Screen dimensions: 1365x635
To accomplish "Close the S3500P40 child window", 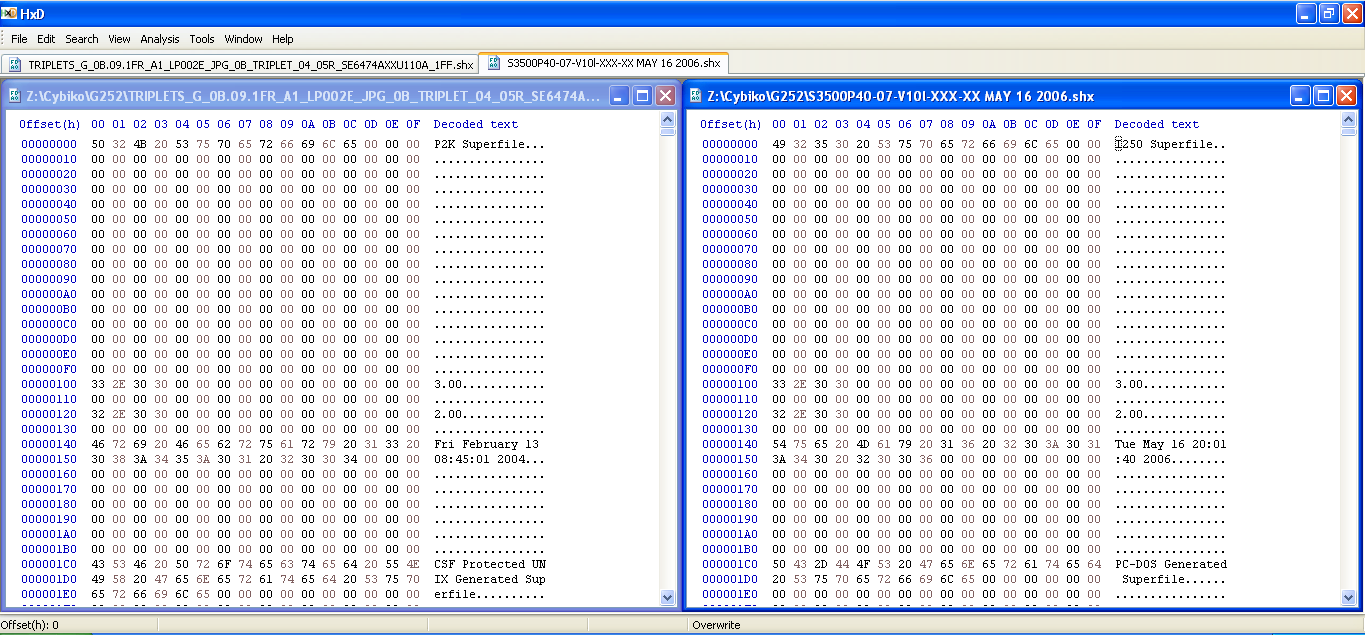I will tap(1346, 96).
